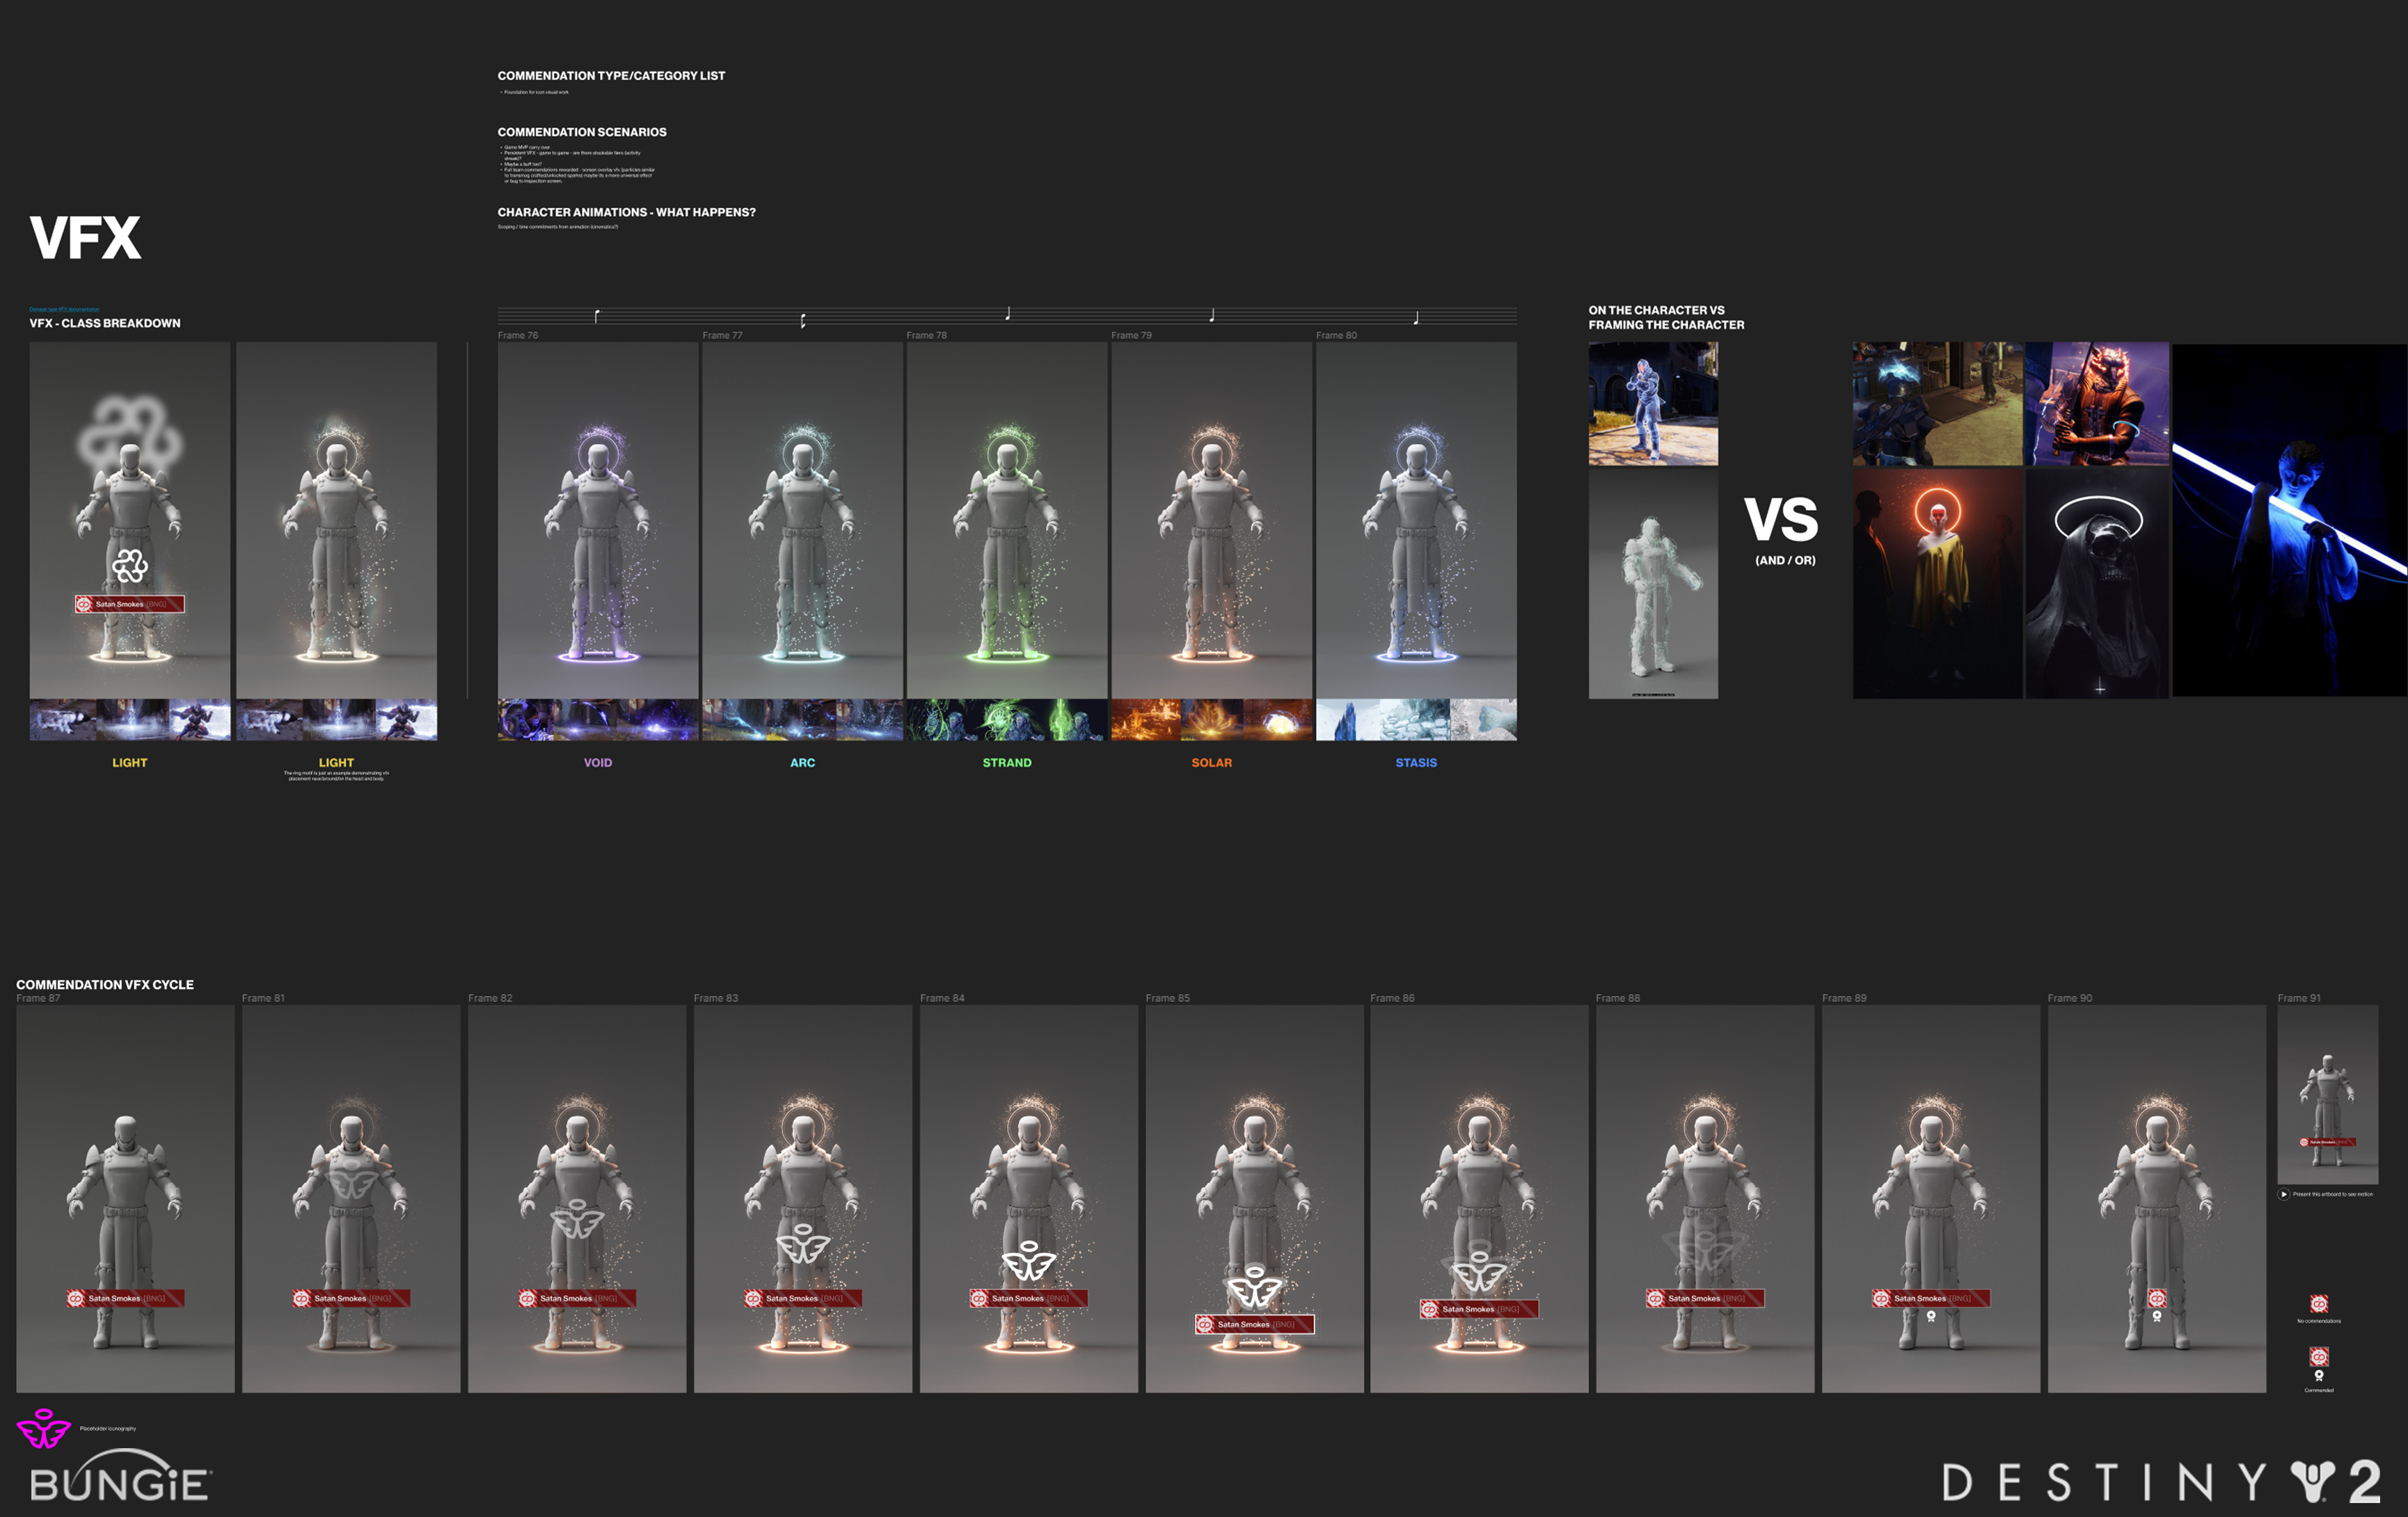Click the large VFX title

[x=86, y=238]
